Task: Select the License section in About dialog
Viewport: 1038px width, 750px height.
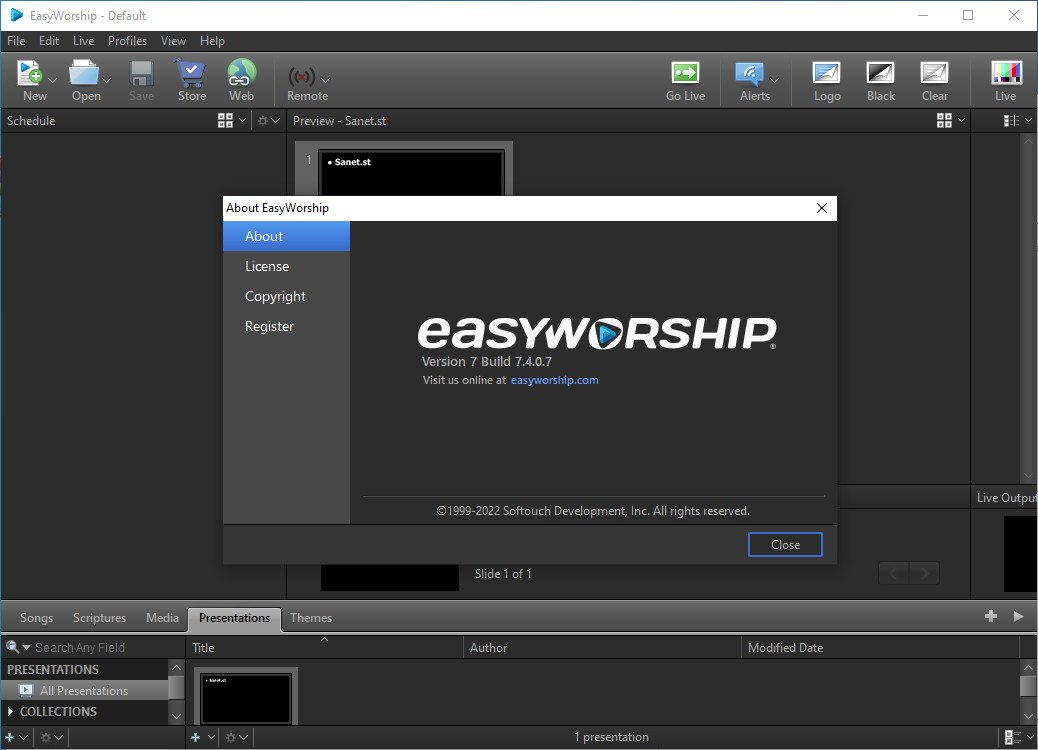Action: click(x=267, y=266)
